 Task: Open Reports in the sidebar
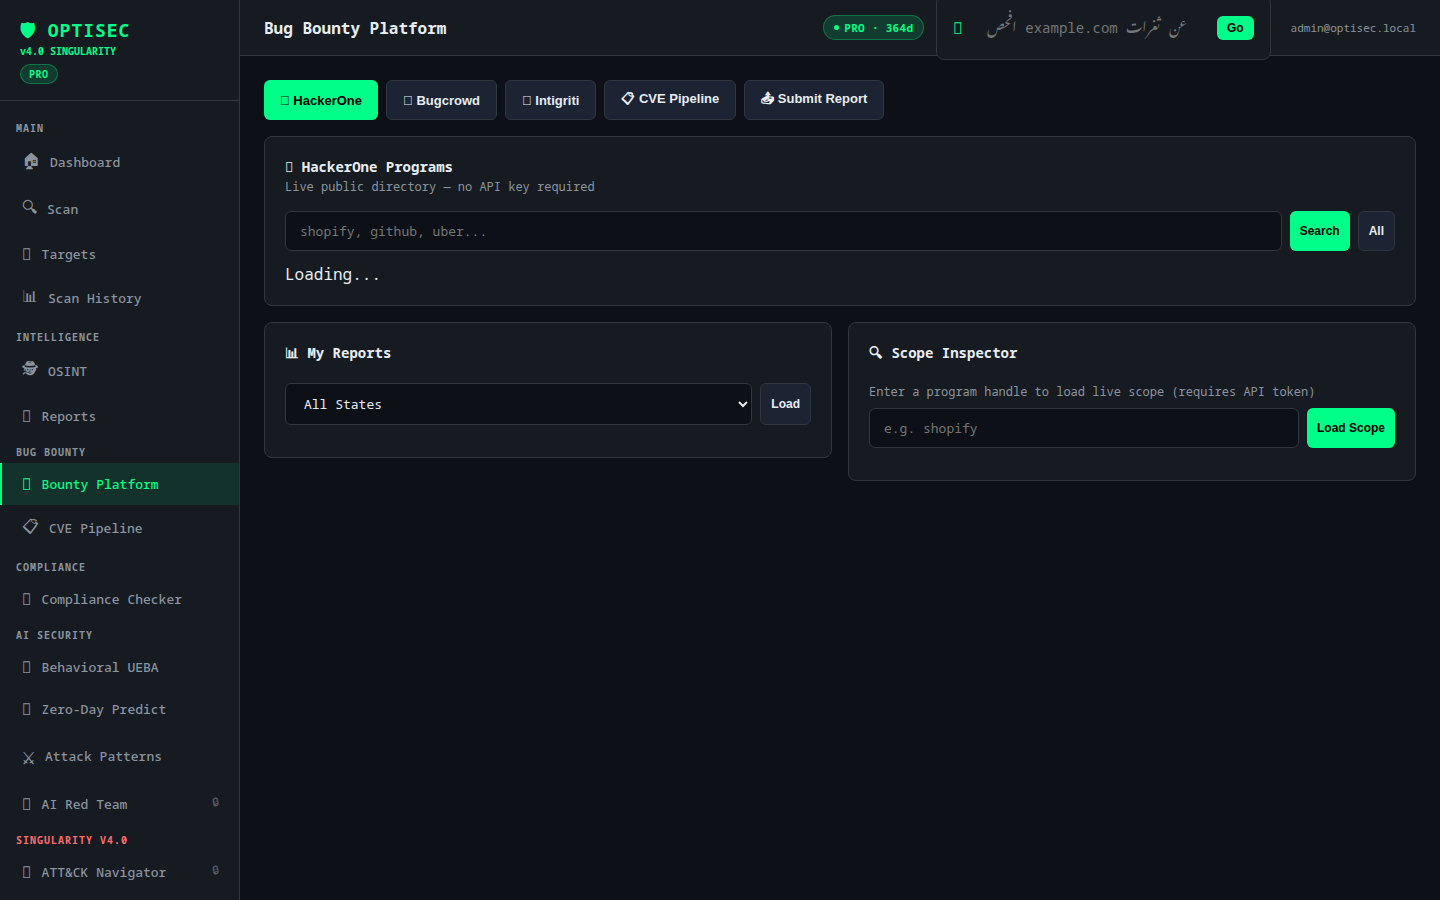click(120, 416)
